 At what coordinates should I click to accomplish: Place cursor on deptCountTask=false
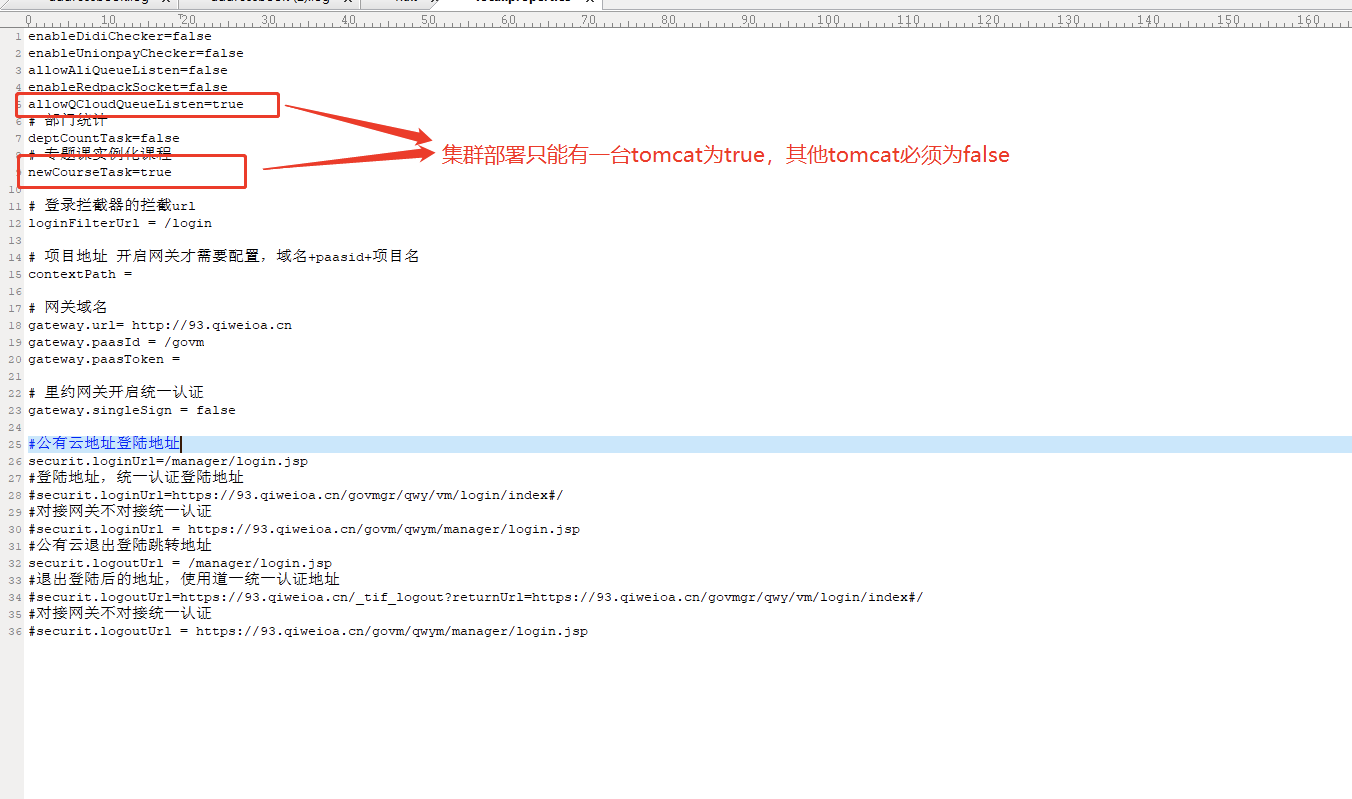click(x=104, y=138)
